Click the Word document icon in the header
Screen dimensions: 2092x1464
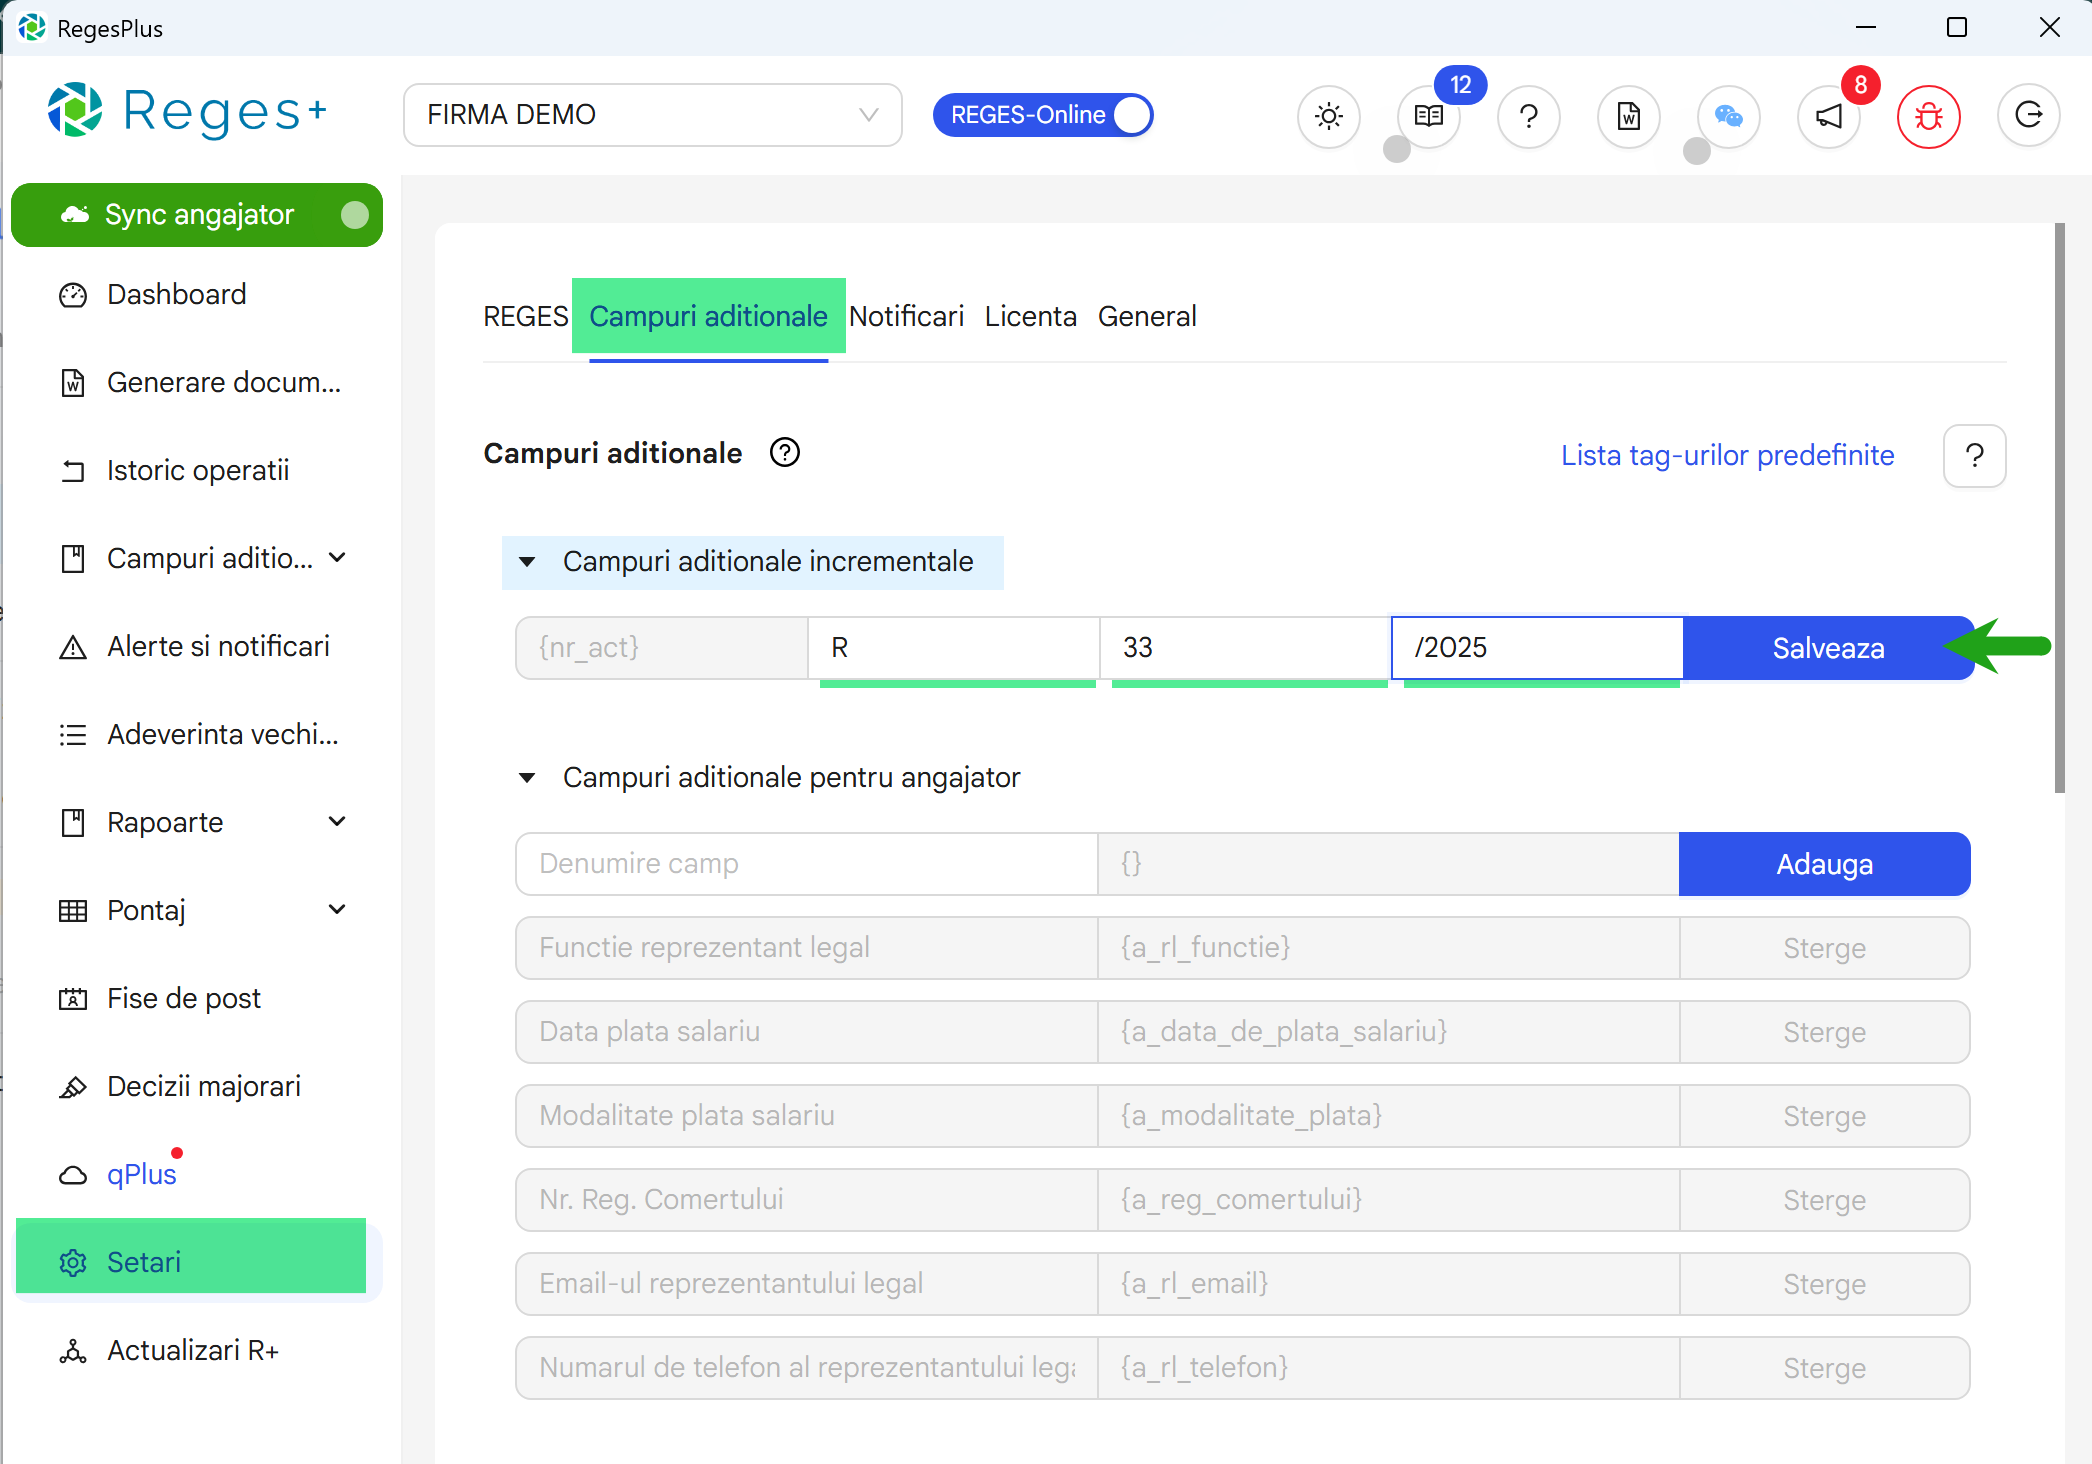(1628, 116)
